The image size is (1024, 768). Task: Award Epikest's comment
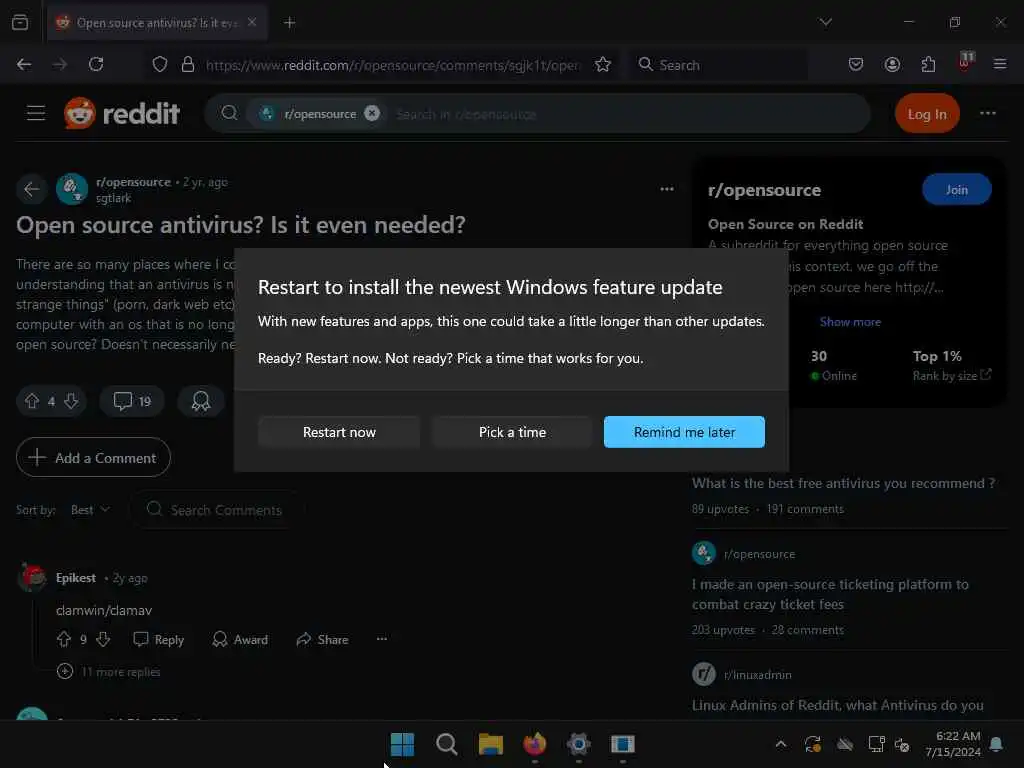click(240, 639)
